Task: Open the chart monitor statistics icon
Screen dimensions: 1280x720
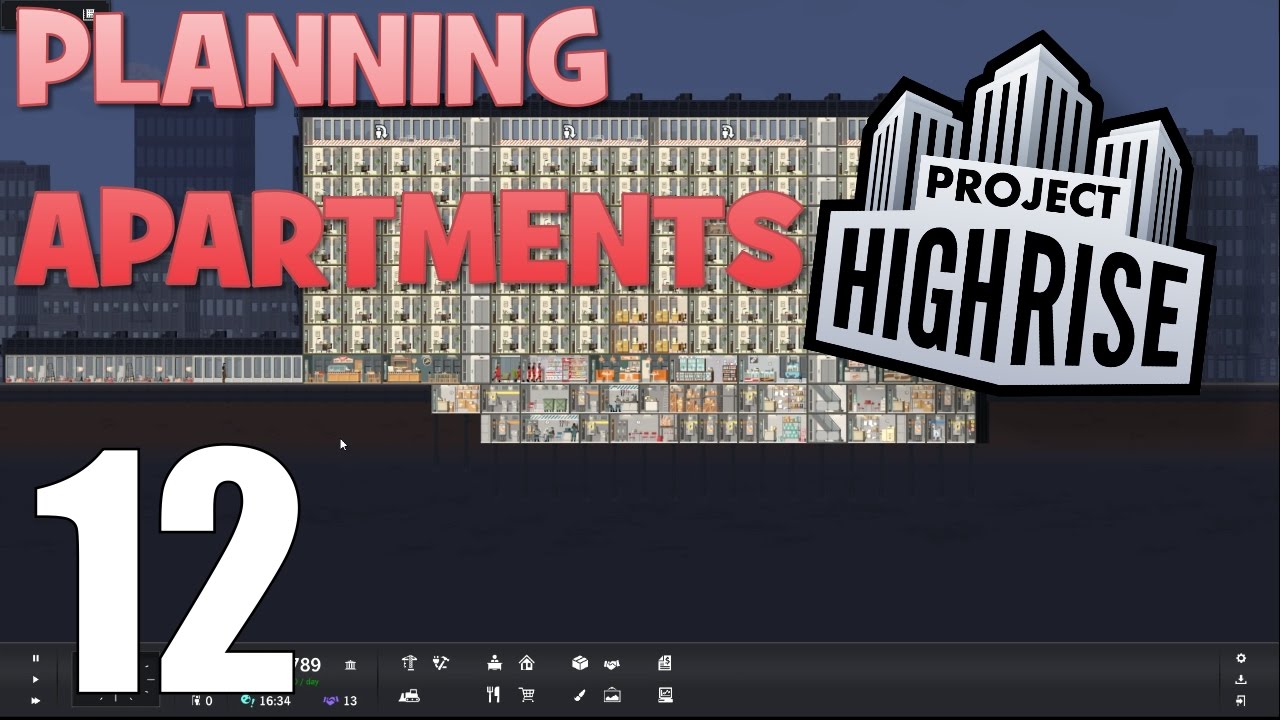Action: [665, 694]
